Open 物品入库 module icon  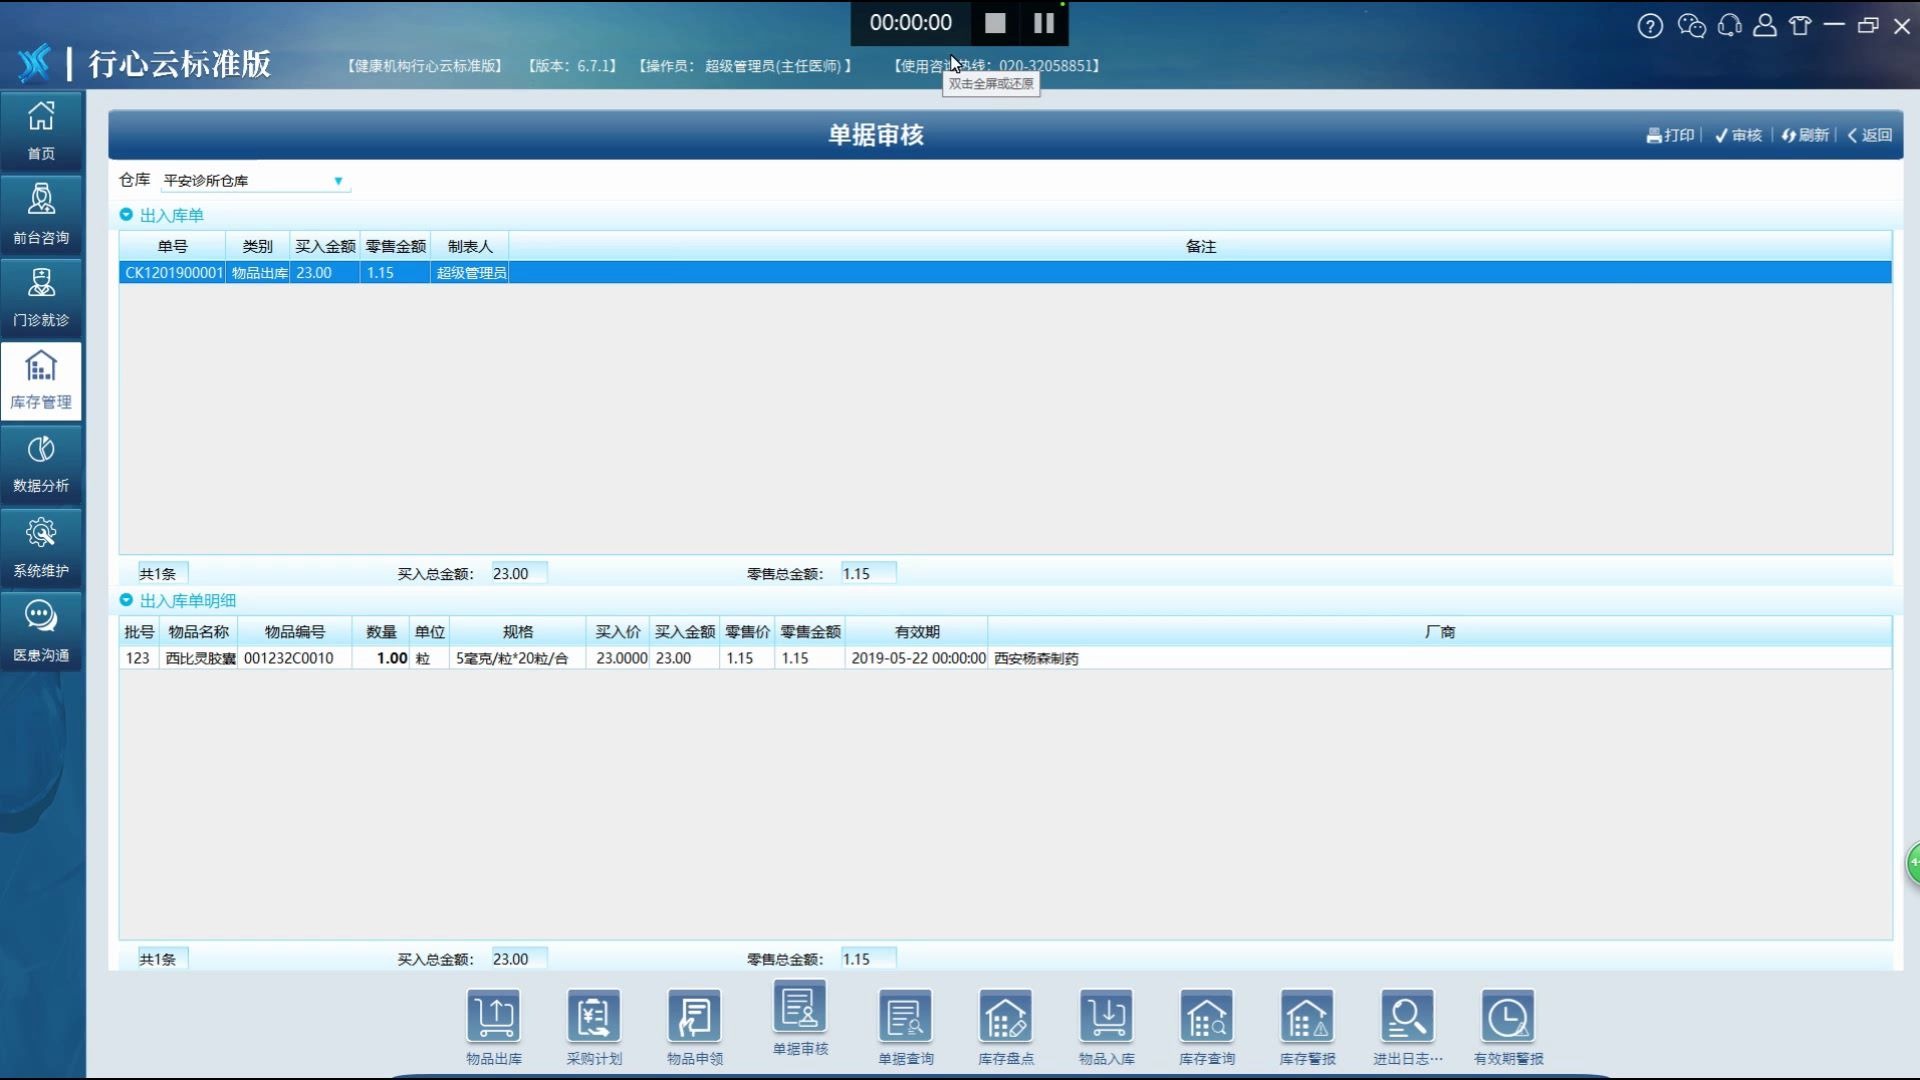[x=1106, y=1018]
